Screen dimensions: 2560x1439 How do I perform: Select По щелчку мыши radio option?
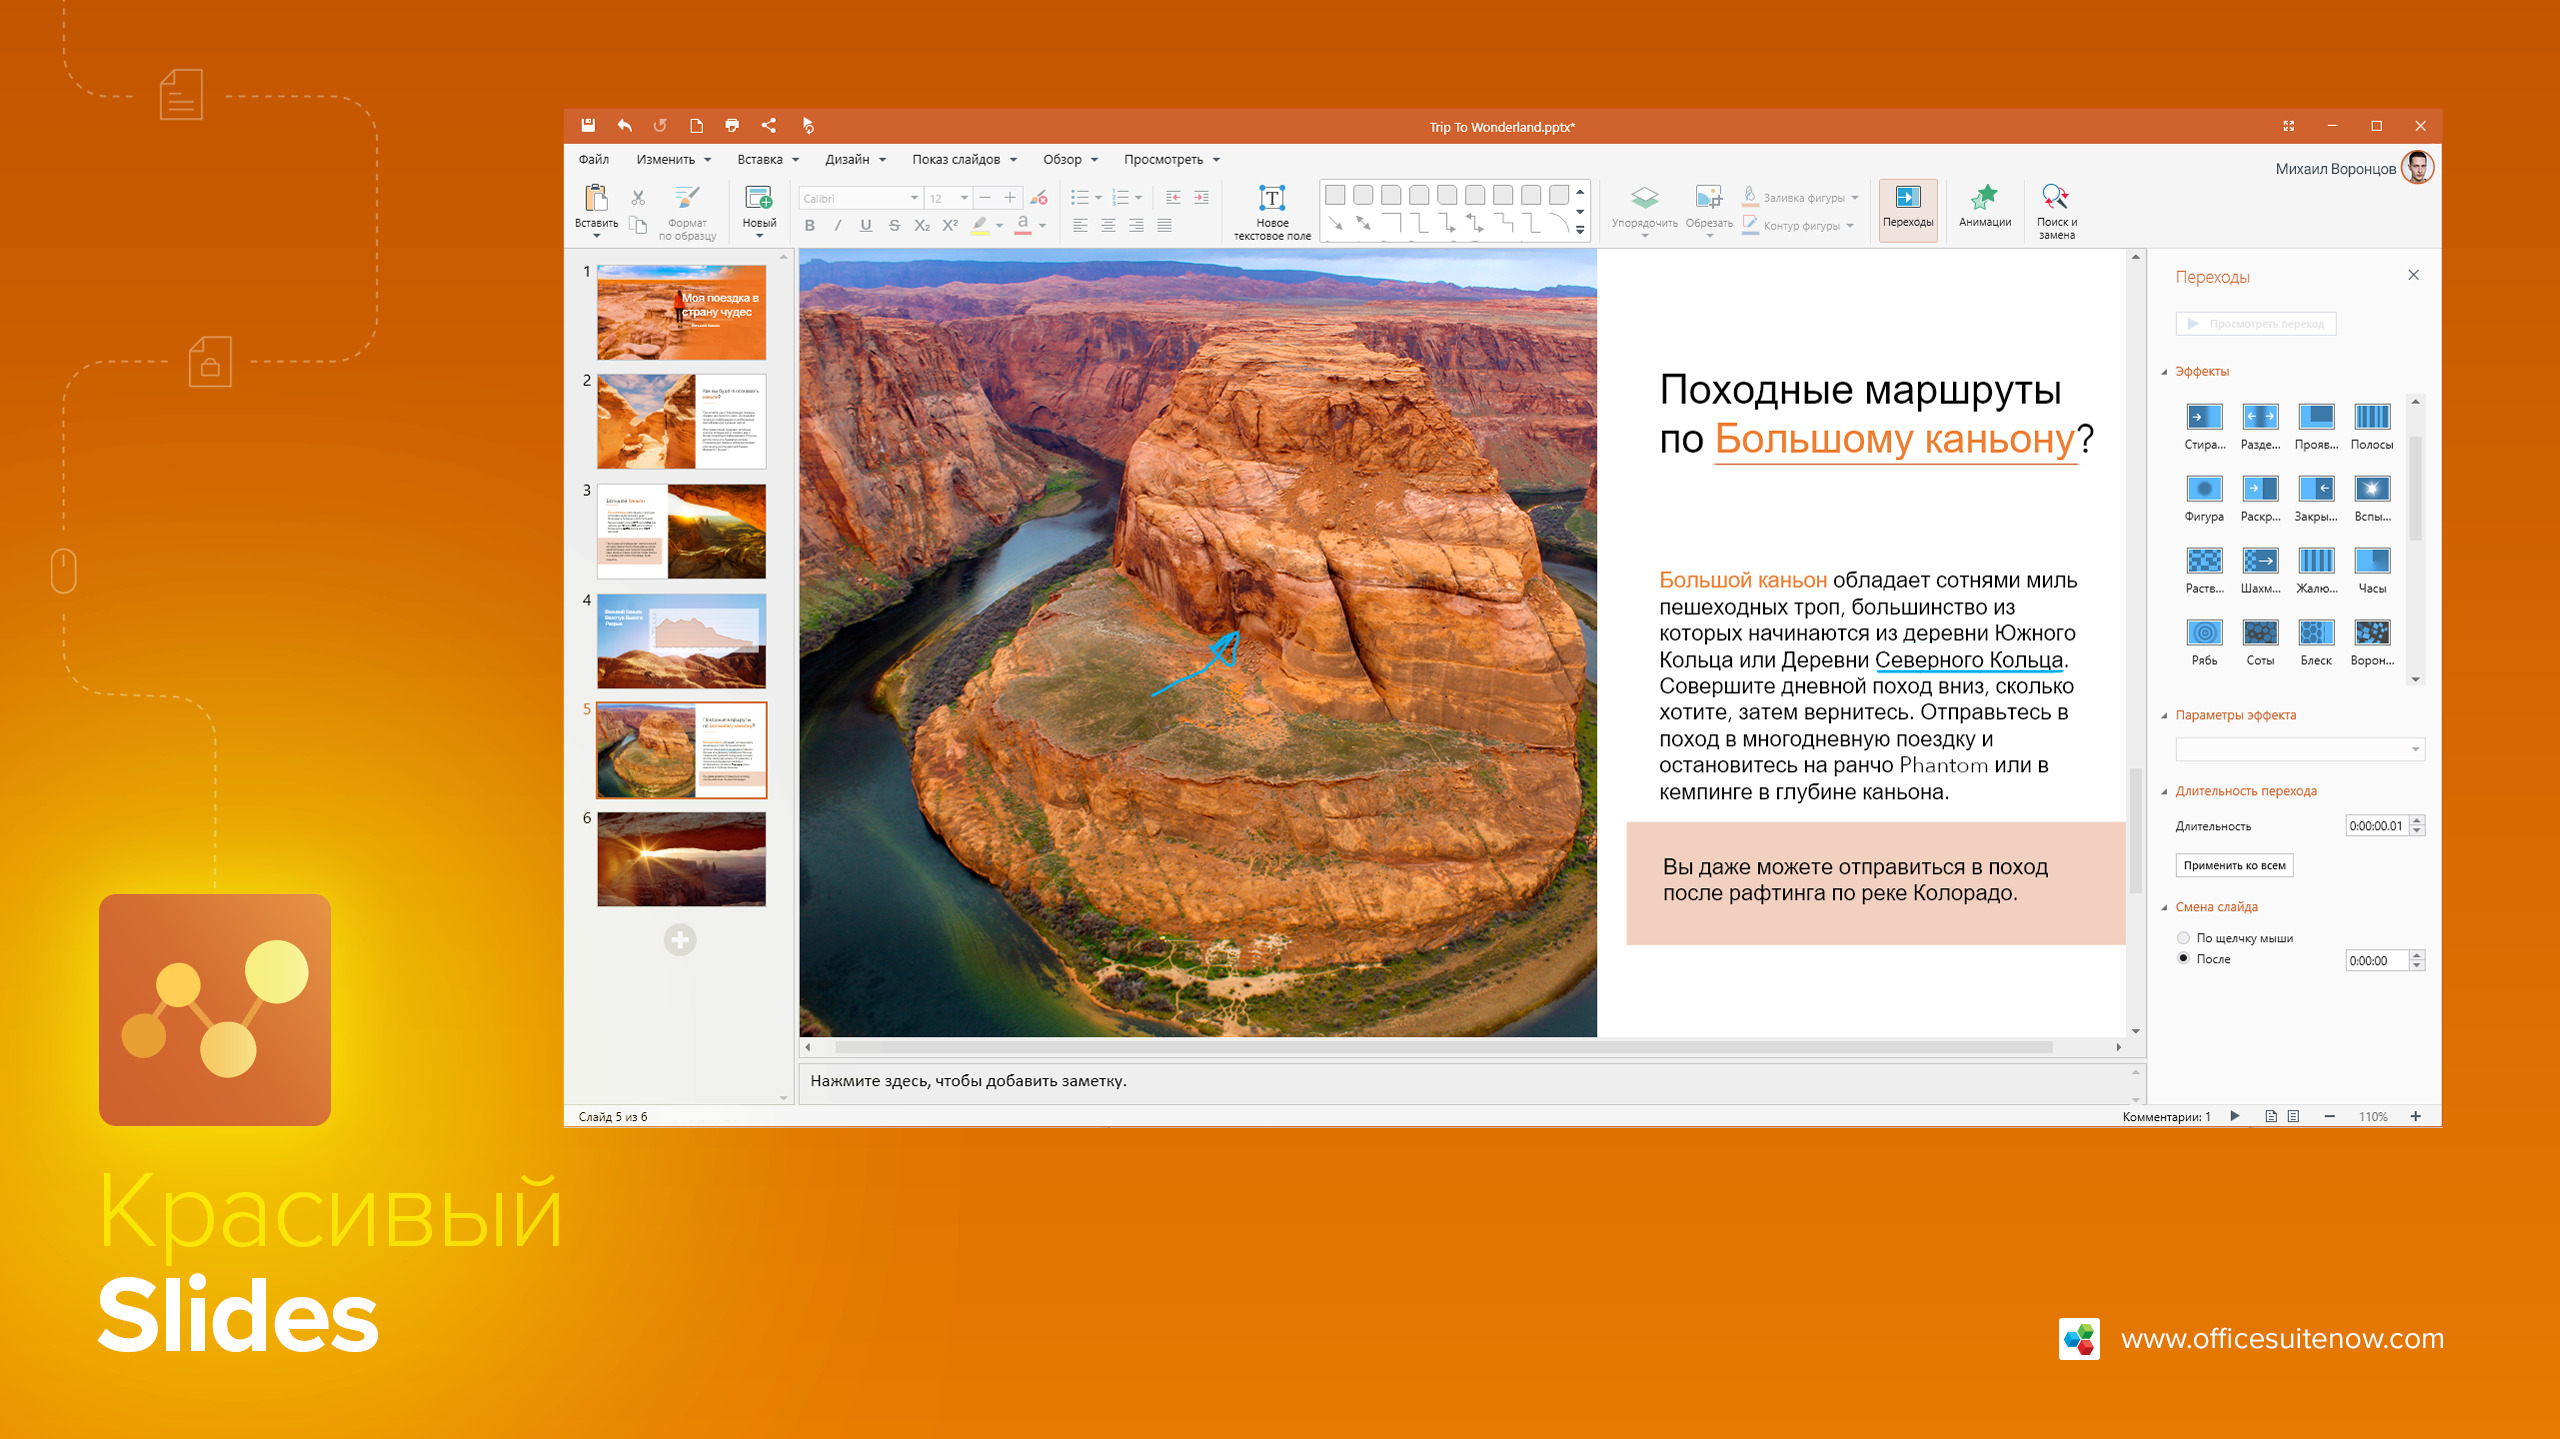point(2184,938)
